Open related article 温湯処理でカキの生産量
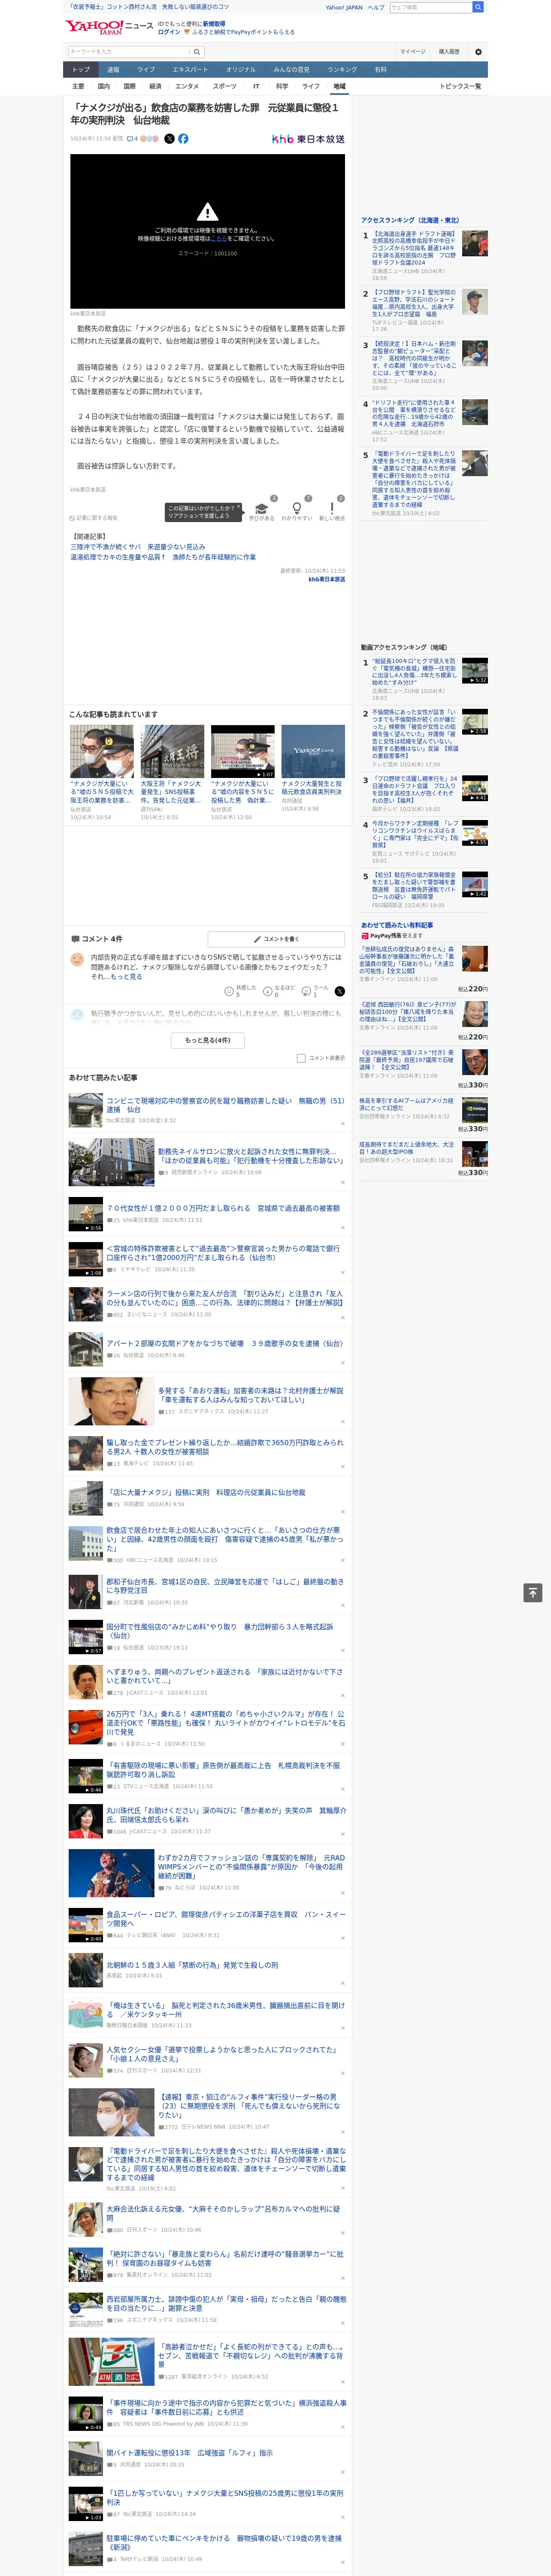Image resolution: width=551 pixels, height=2576 pixels. pyautogui.click(x=163, y=557)
